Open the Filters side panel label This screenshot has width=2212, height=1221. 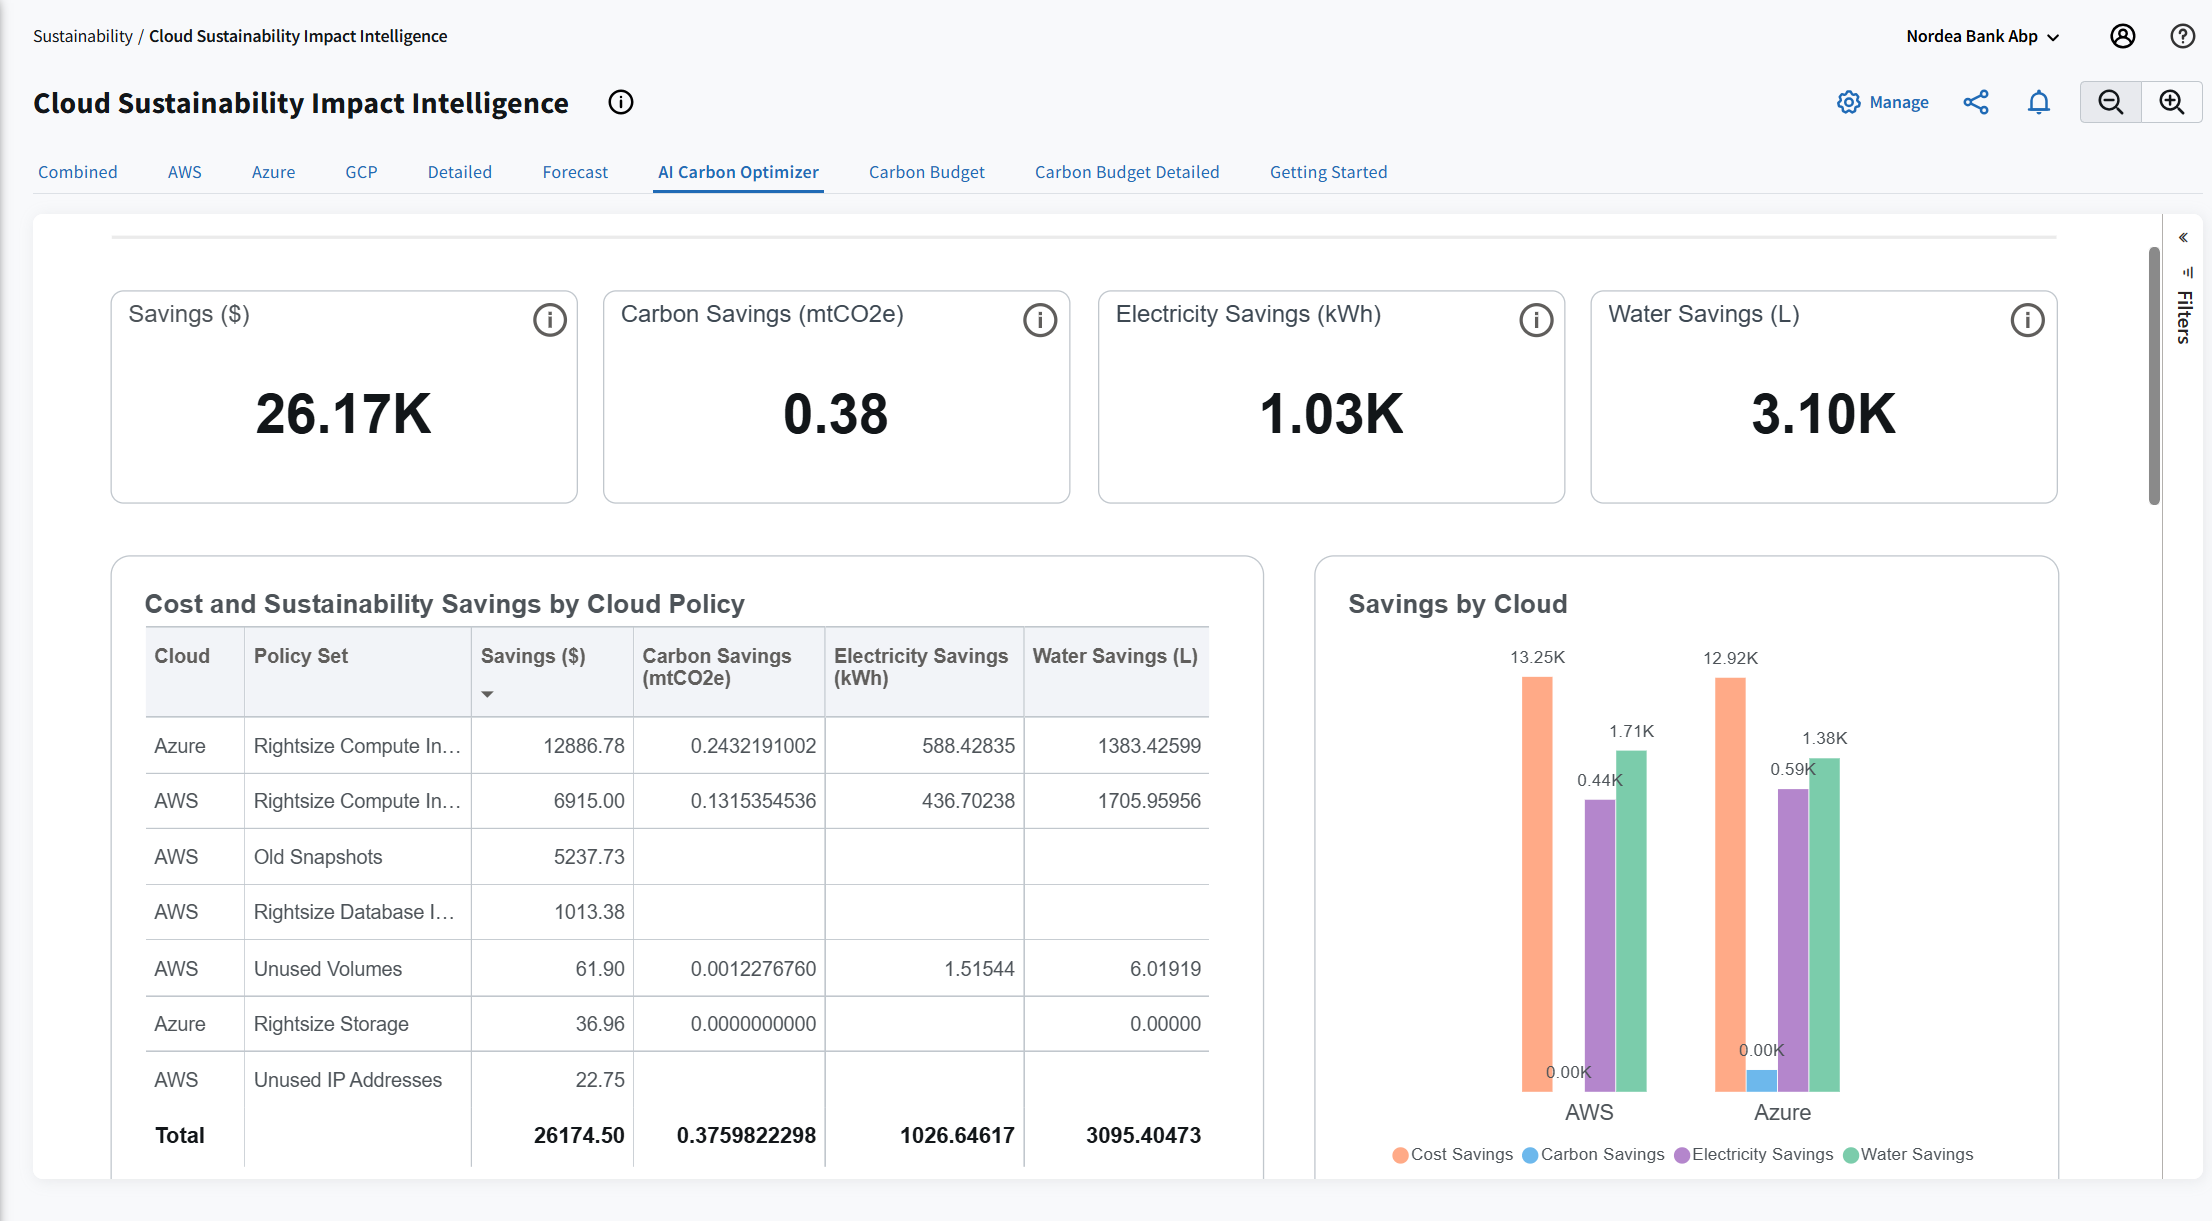pyautogui.click(x=2184, y=317)
